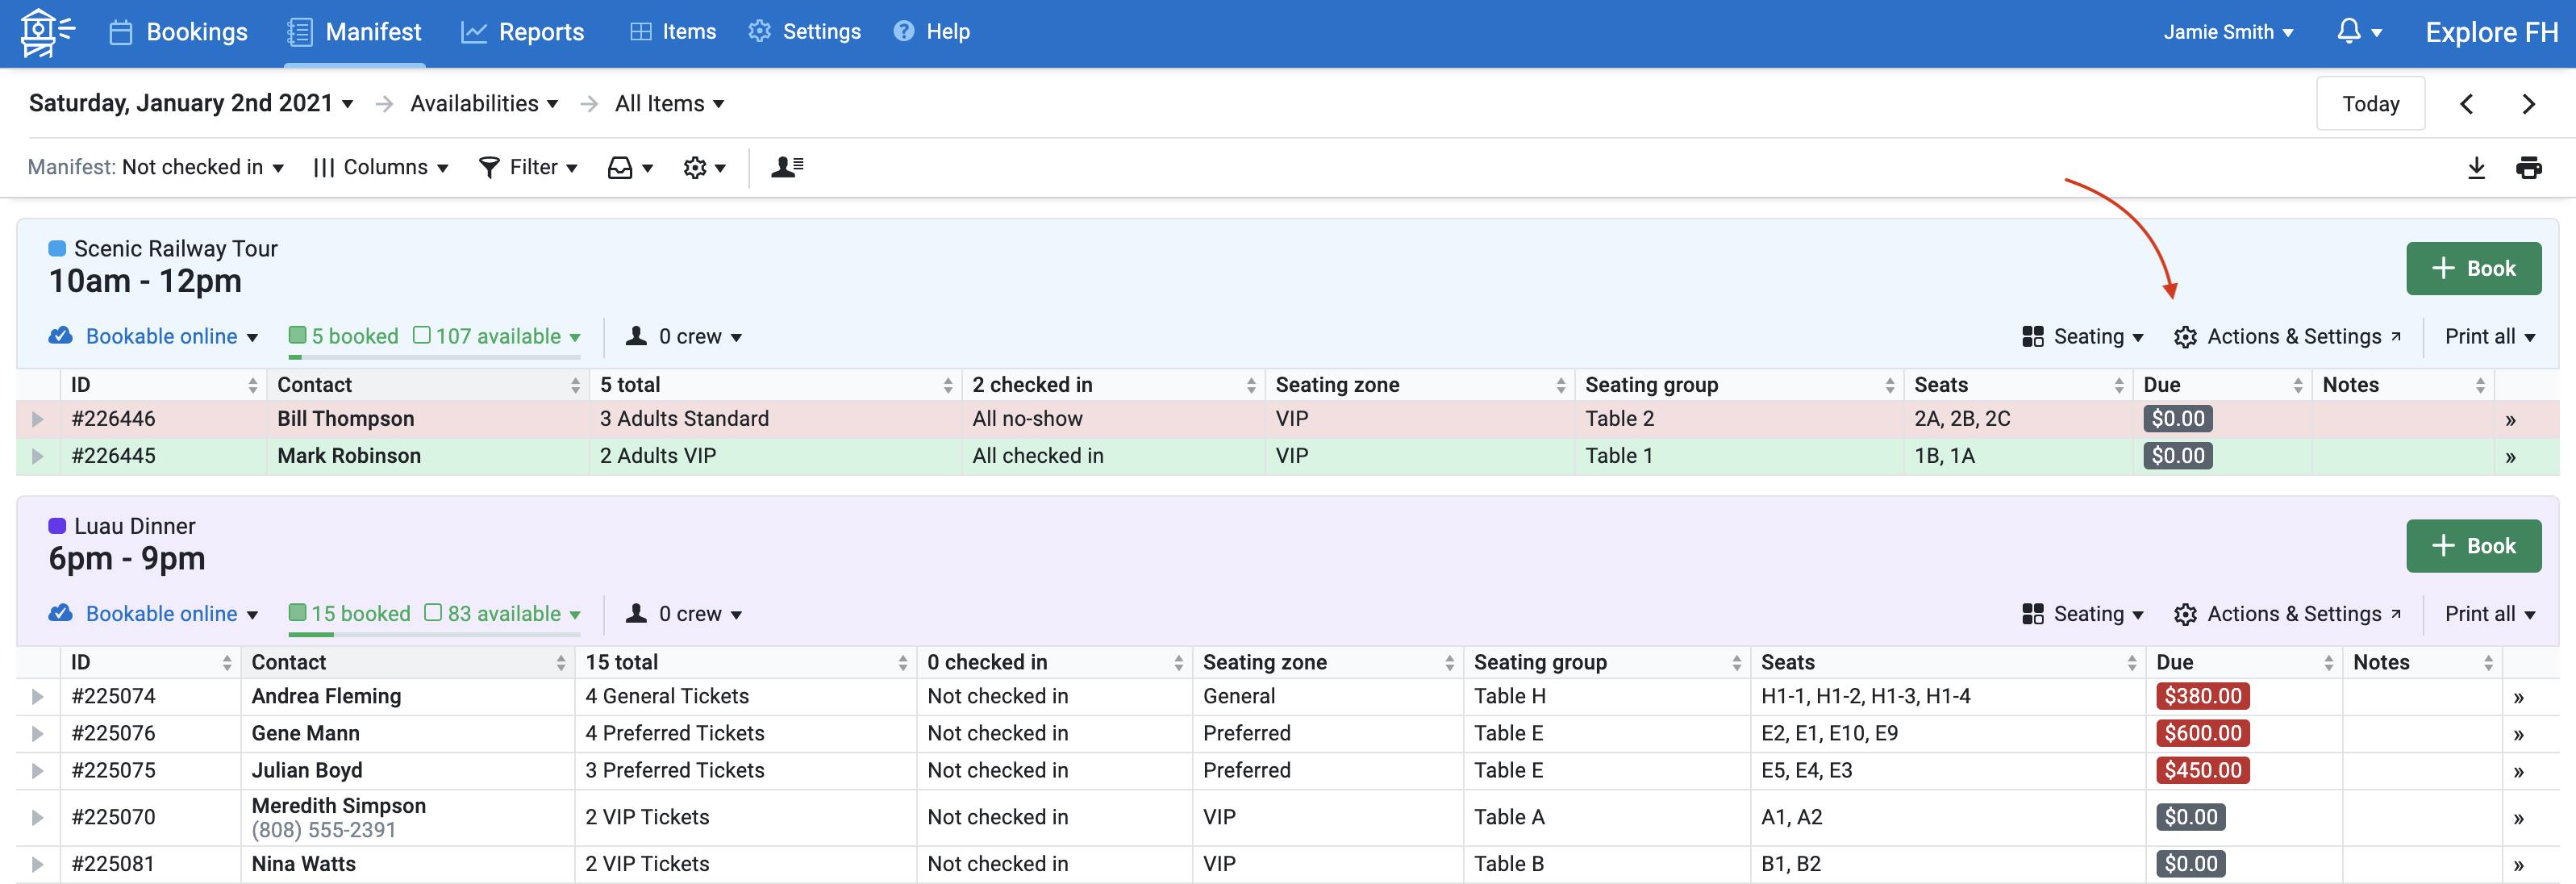Open the Filter dropdown
The width and height of the screenshot is (2576, 884).
point(528,168)
